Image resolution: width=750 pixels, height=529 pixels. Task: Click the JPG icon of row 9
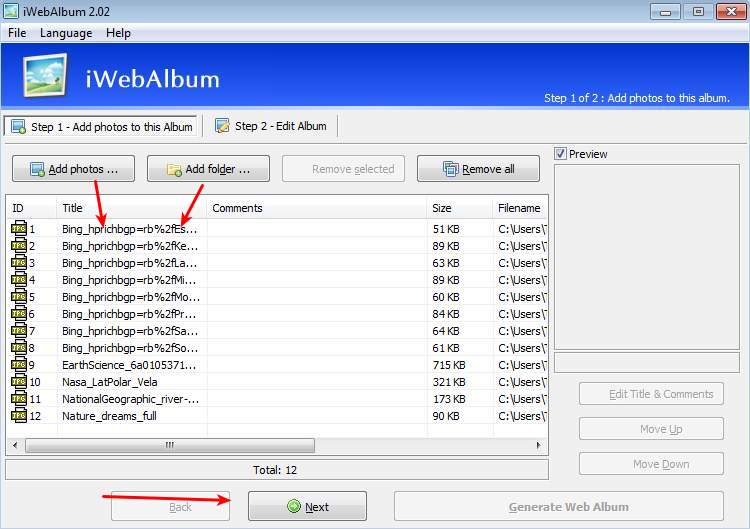point(19,364)
